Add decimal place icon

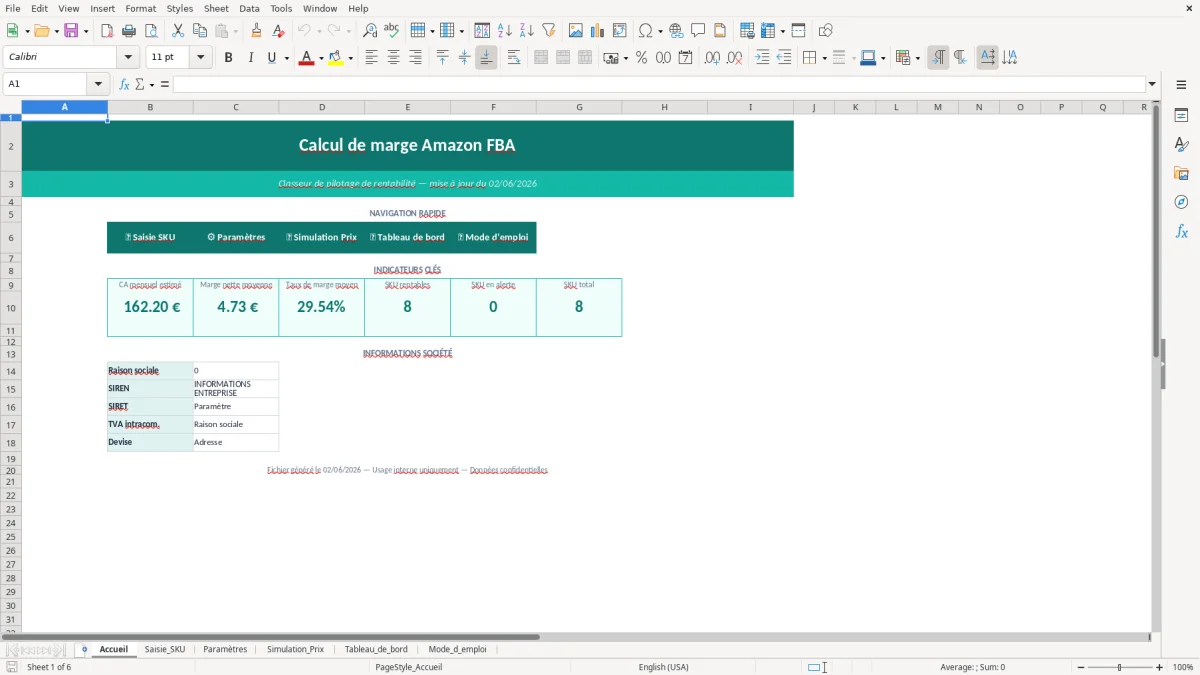712,58
